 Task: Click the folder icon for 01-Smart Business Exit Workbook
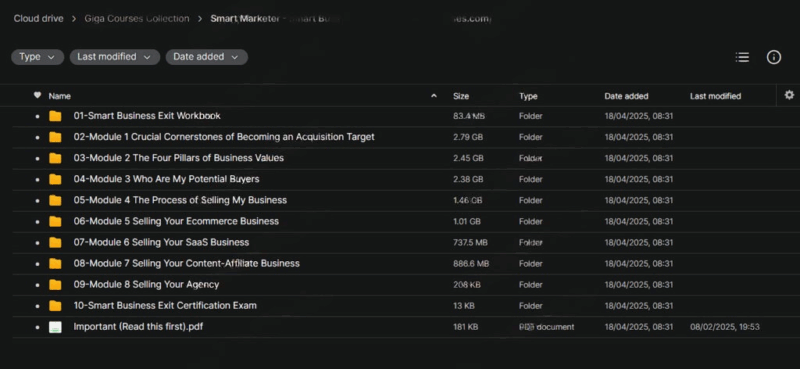click(55, 116)
